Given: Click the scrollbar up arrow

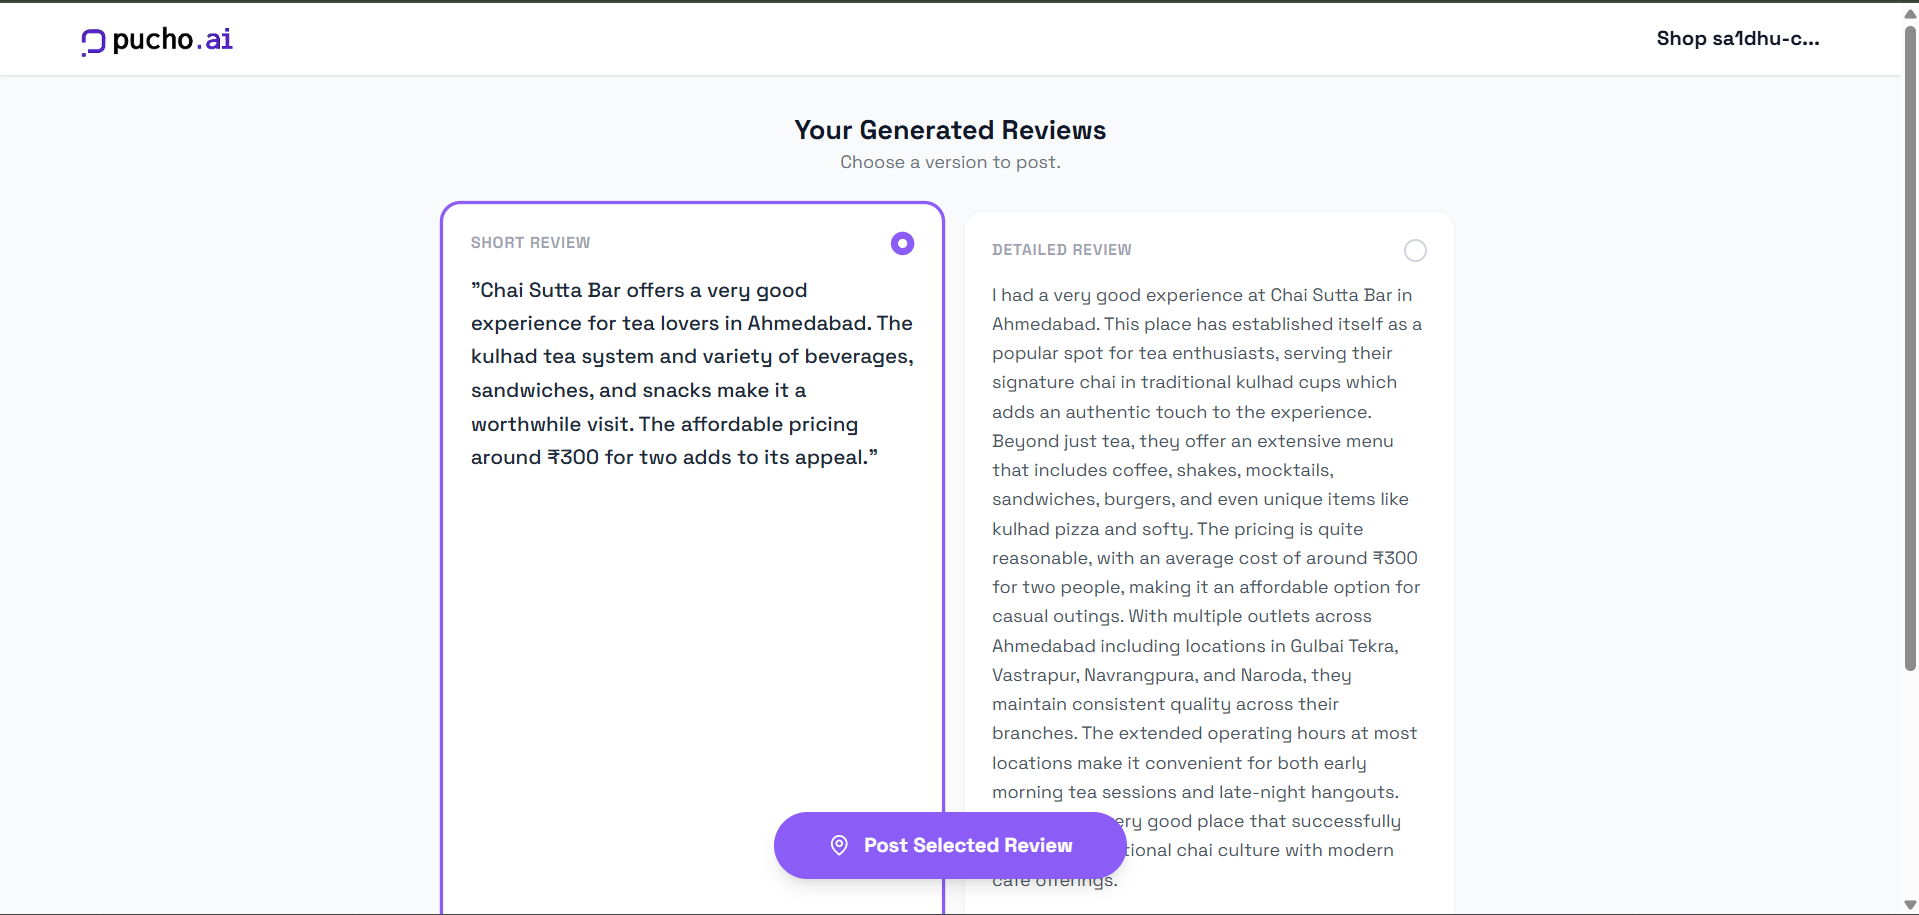Looking at the screenshot, I should point(1910,13).
